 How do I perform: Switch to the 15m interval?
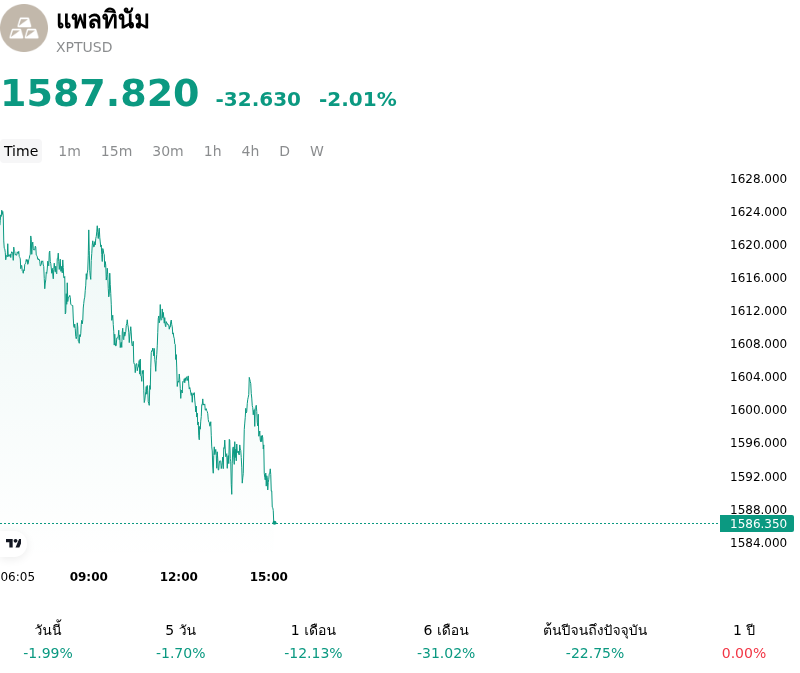click(x=116, y=151)
